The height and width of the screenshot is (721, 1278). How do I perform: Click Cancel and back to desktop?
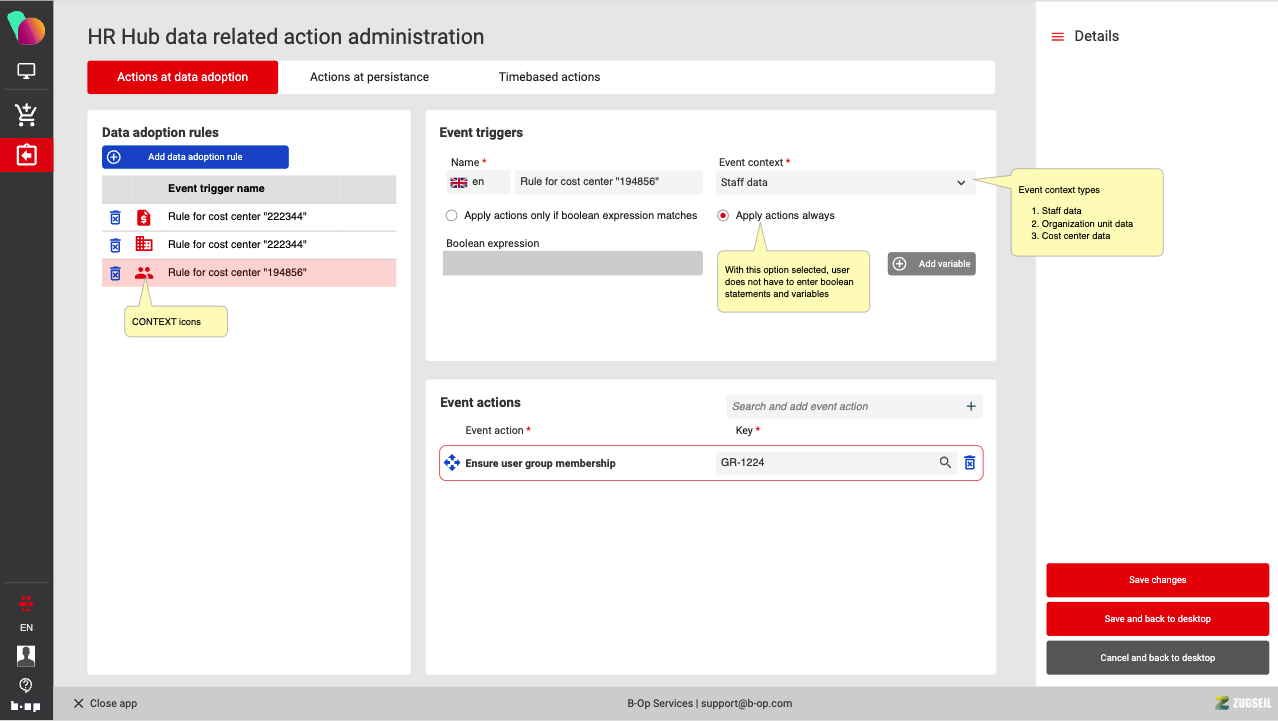click(1157, 658)
